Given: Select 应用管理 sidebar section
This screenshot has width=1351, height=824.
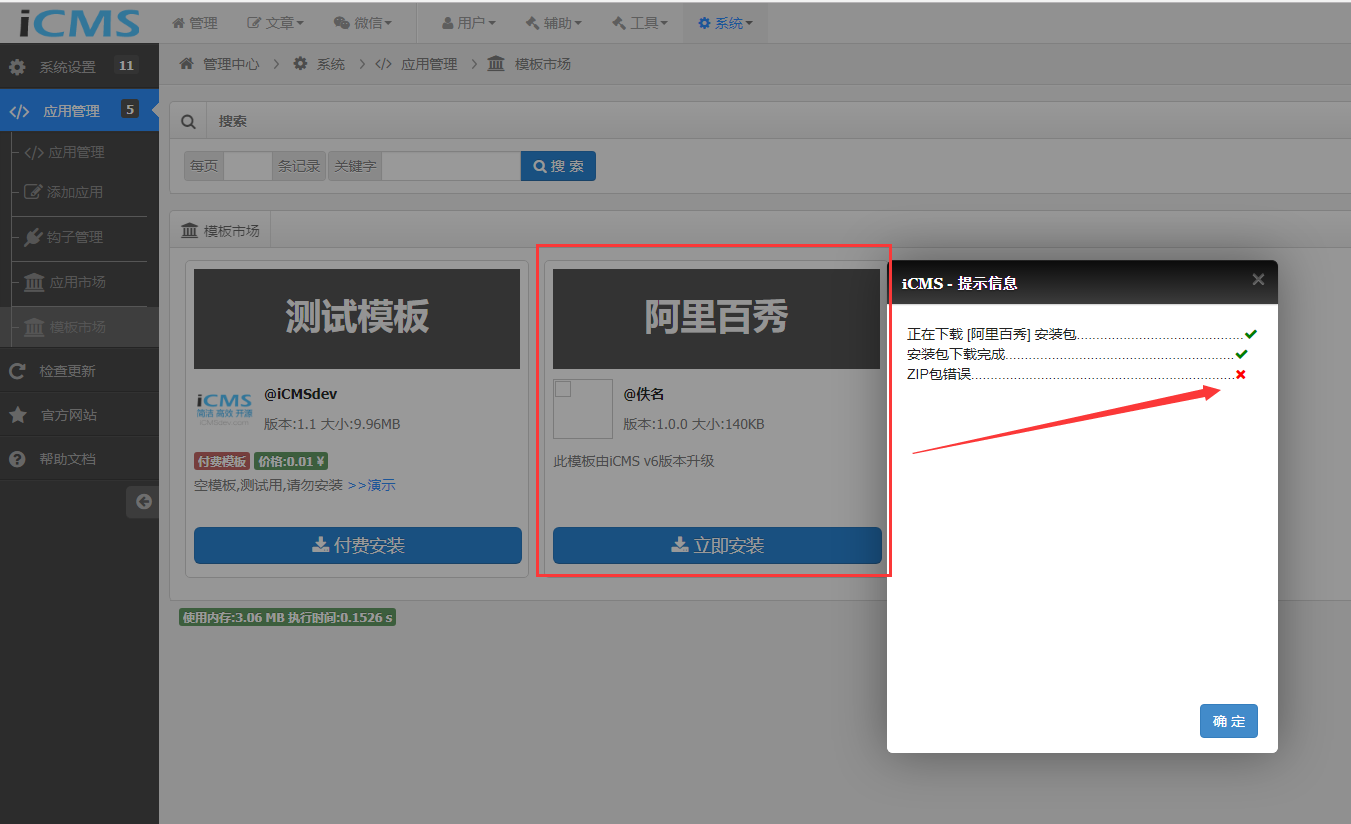Looking at the screenshot, I should (x=79, y=111).
